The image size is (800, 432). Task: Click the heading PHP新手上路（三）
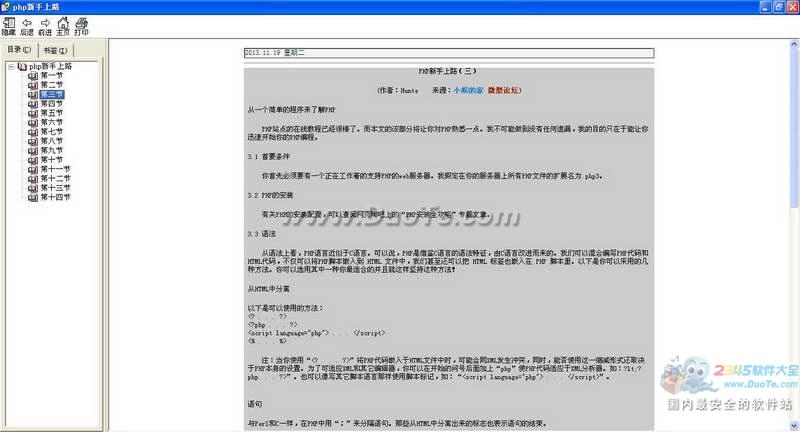447,71
